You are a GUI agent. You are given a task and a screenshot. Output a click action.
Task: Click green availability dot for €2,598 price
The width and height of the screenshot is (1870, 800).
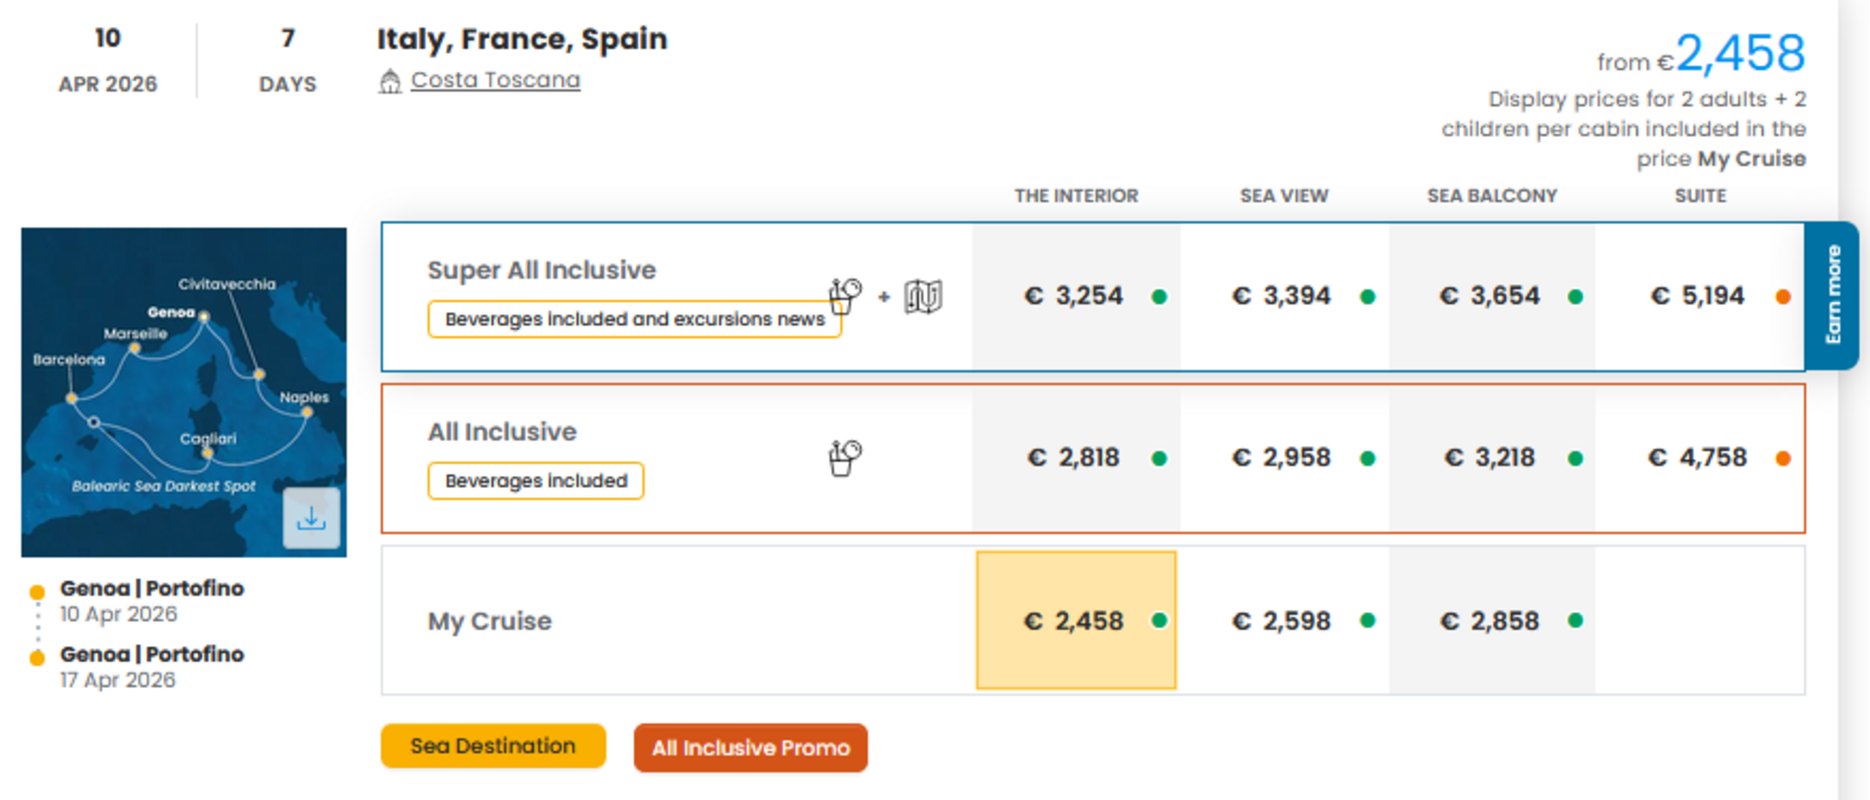(1367, 621)
